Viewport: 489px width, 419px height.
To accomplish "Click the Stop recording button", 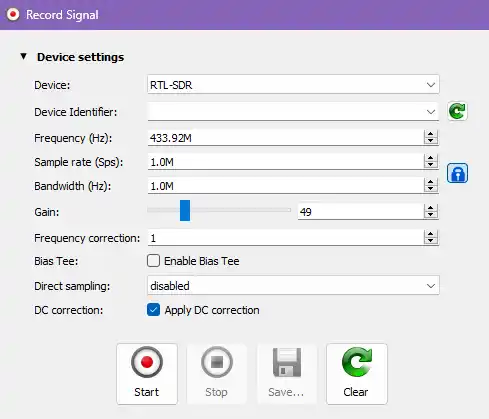I will pyautogui.click(x=216, y=374).
